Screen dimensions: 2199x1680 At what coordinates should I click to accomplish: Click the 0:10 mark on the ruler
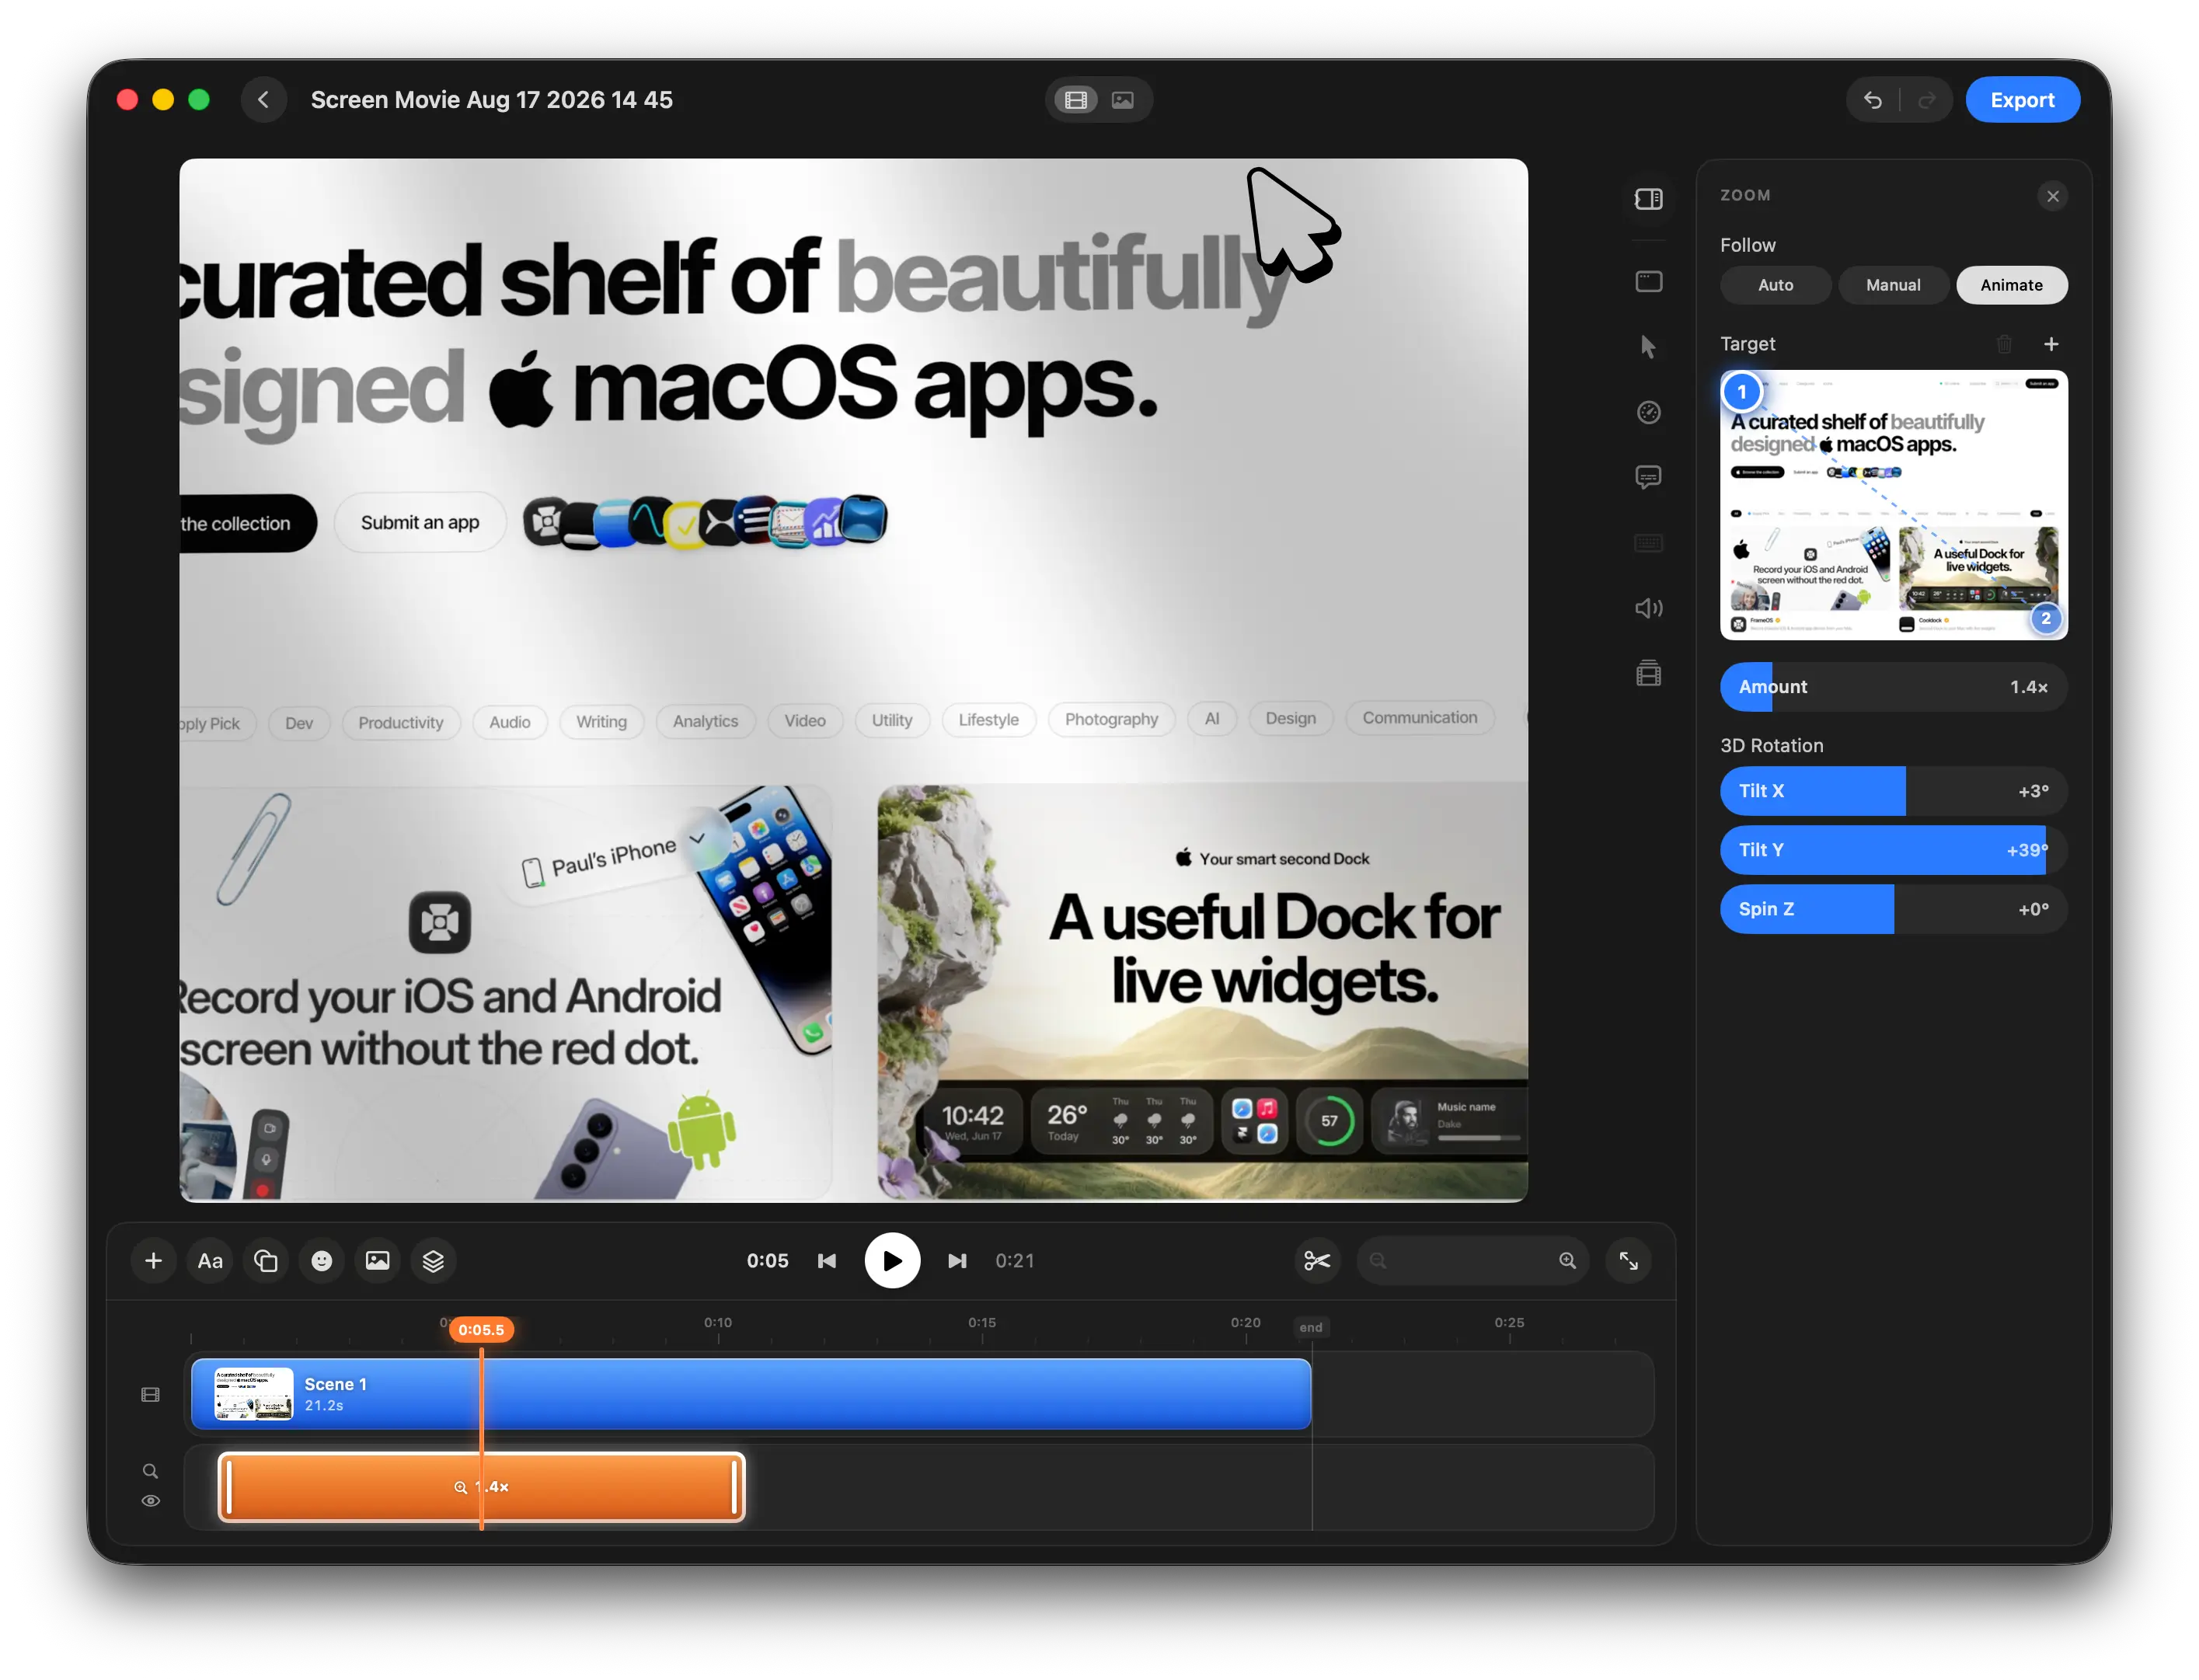click(718, 1323)
